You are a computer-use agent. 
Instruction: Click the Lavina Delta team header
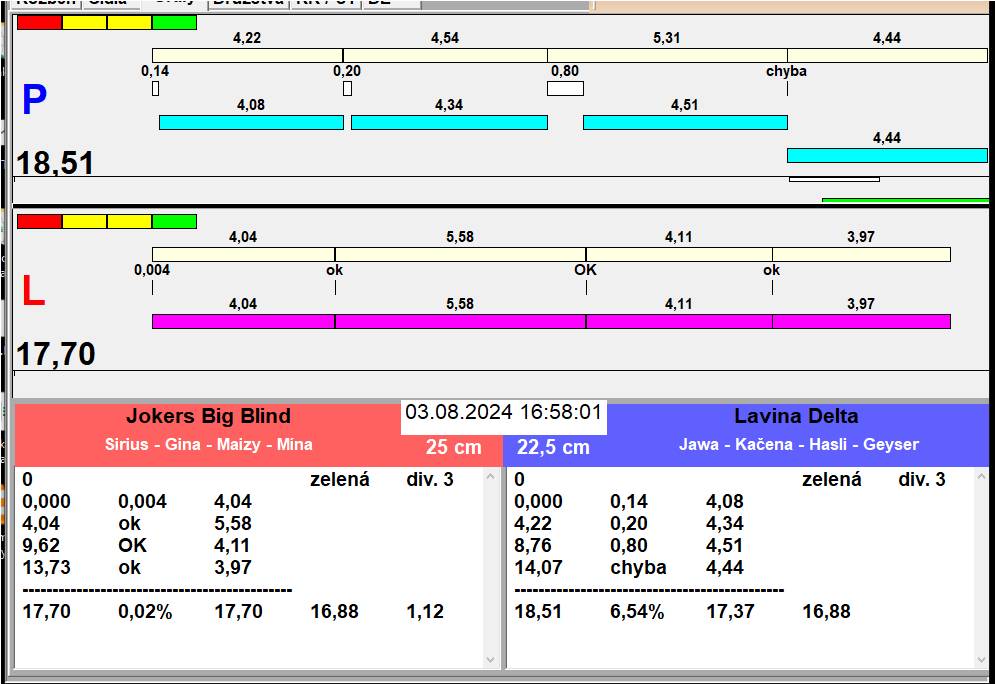796,417
